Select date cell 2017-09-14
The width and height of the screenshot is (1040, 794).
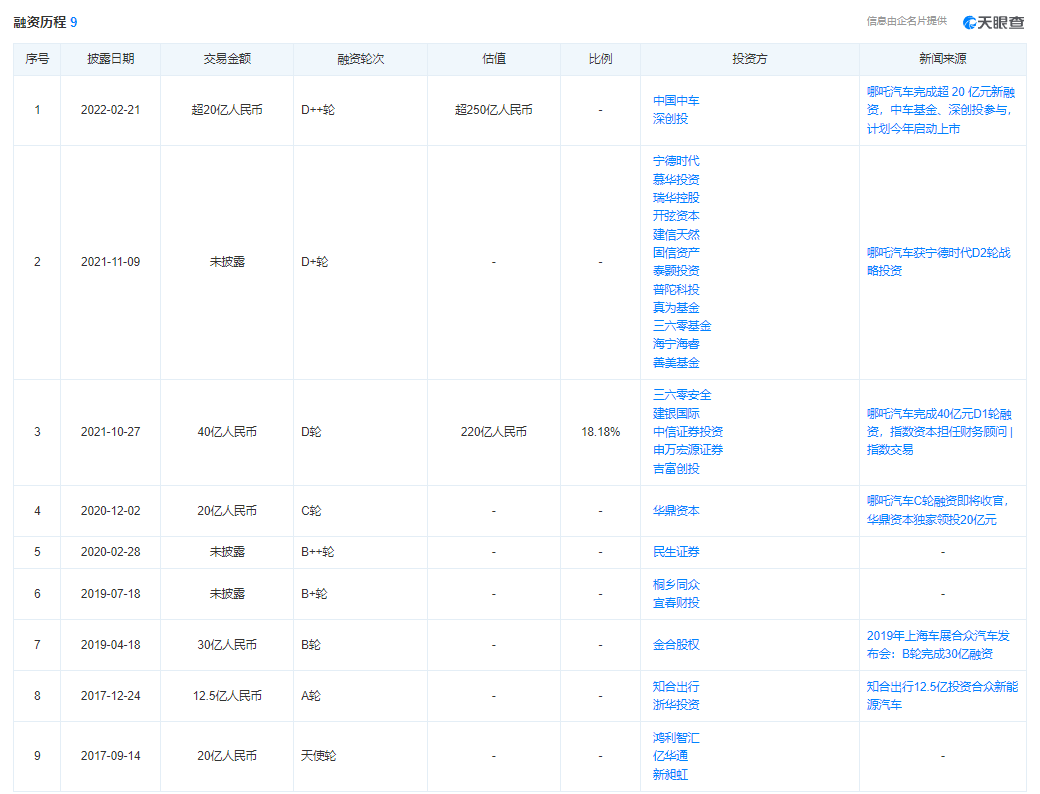111,756
